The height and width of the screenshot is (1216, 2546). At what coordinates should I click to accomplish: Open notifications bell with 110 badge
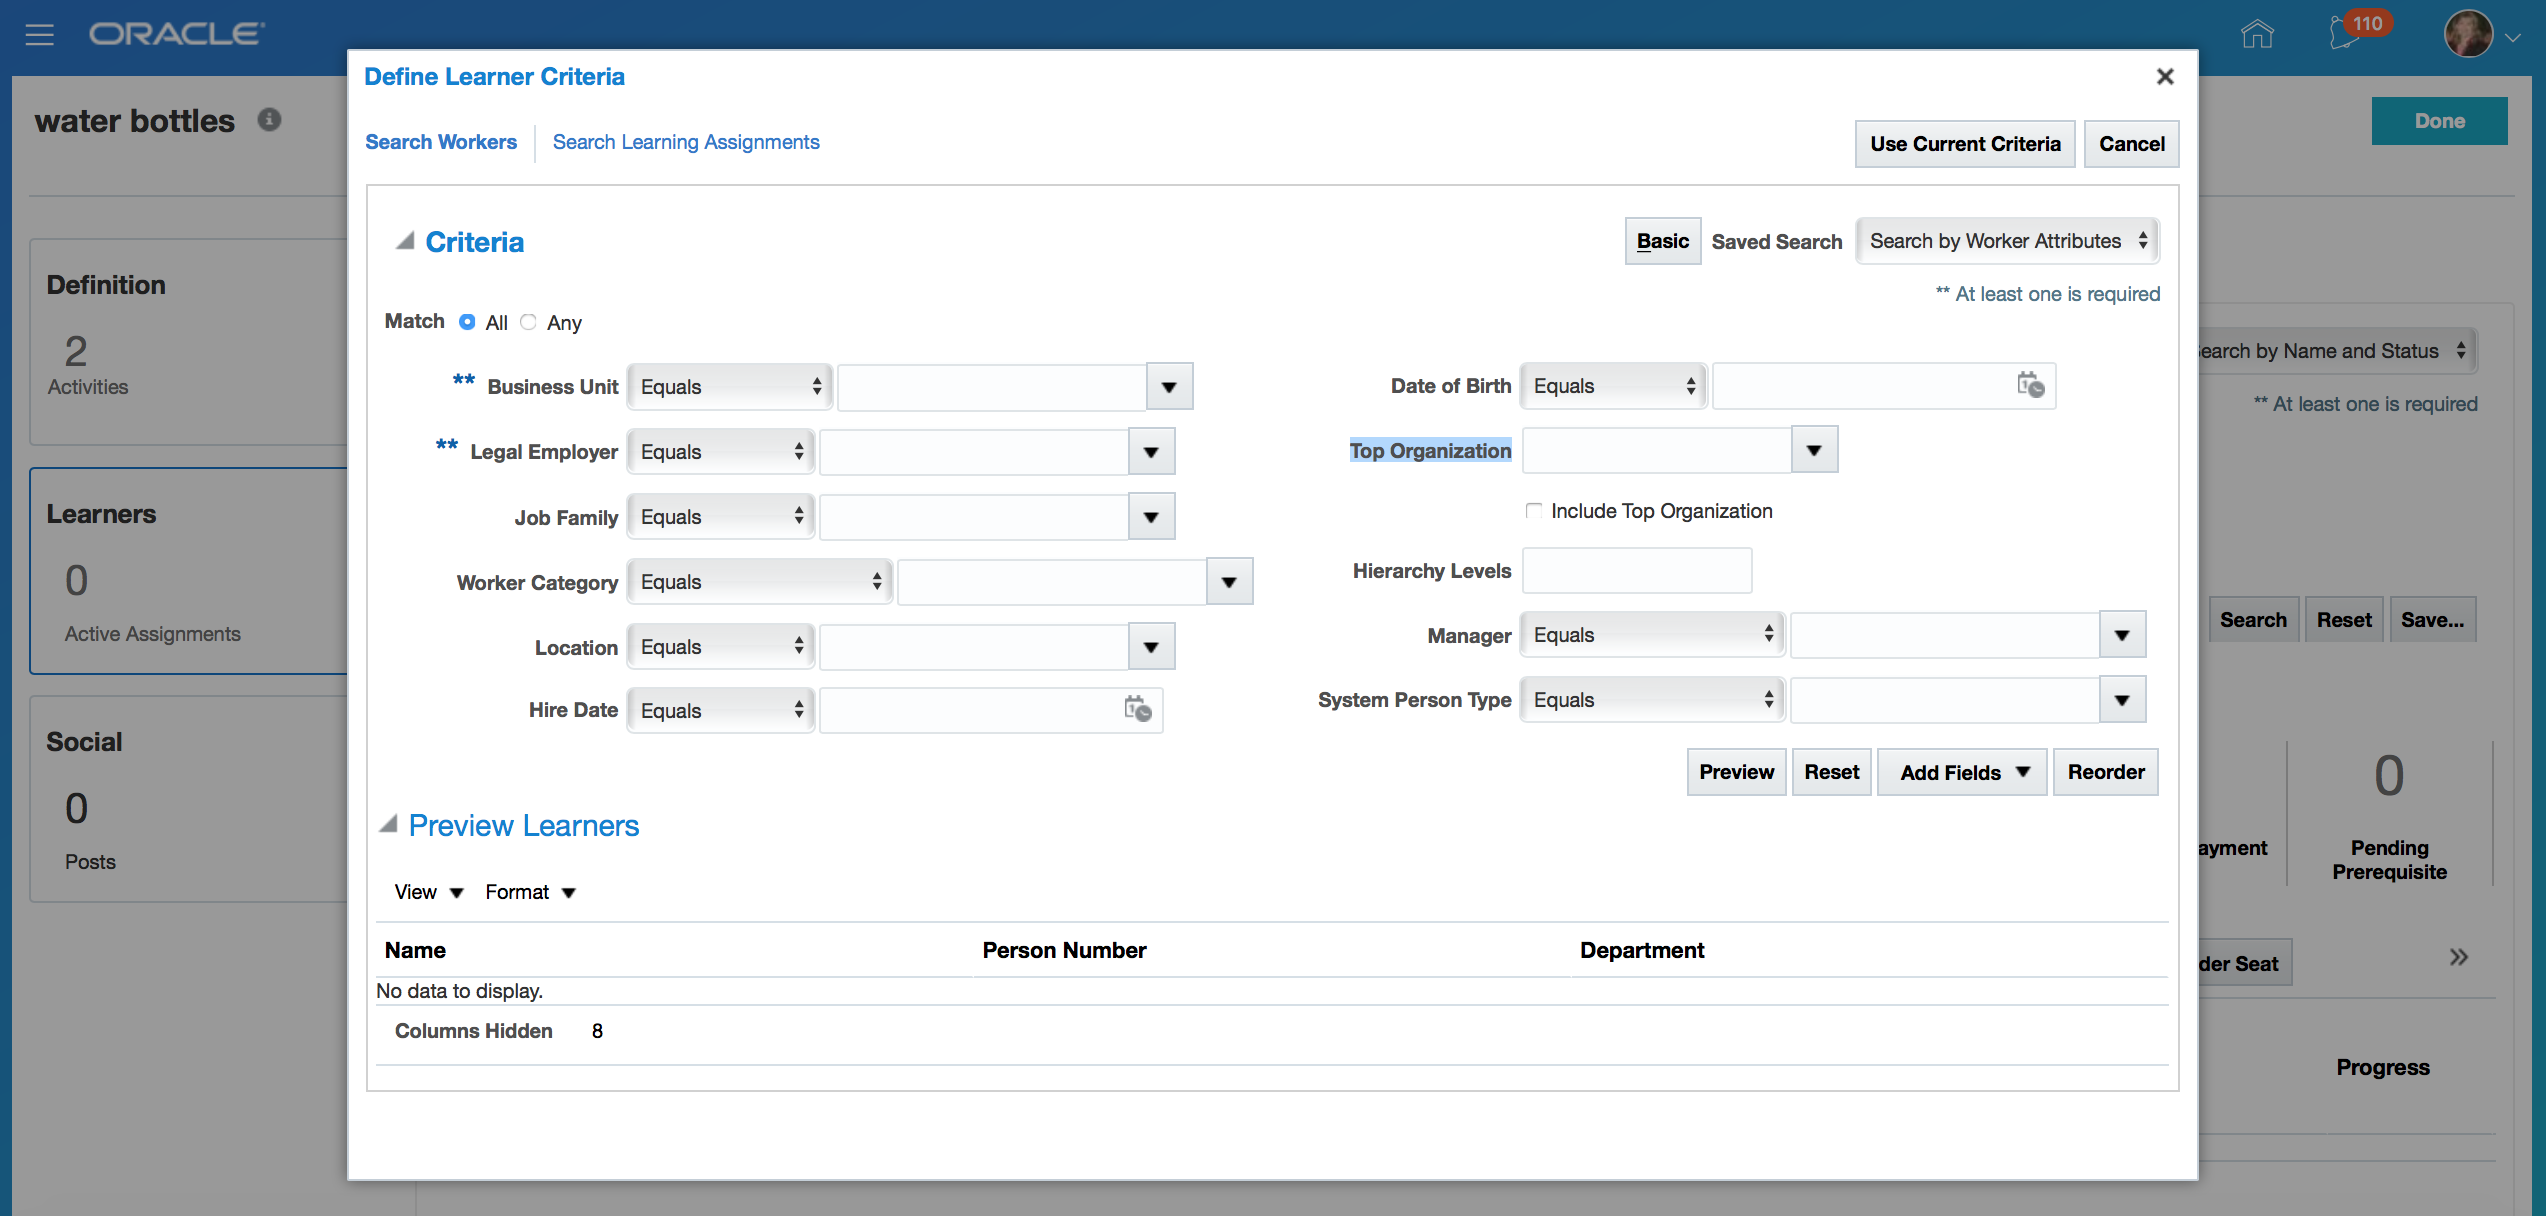(x=2345, y=34)
